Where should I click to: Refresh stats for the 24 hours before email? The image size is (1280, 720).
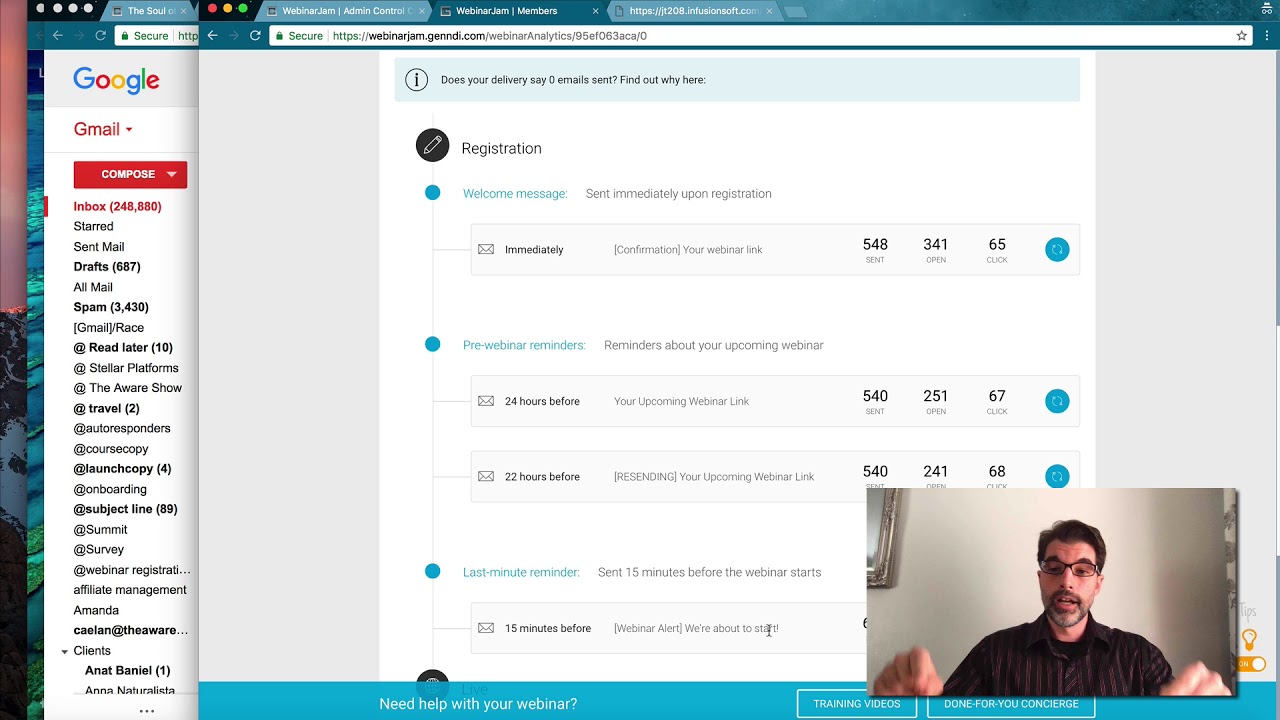coord(1057,401)
